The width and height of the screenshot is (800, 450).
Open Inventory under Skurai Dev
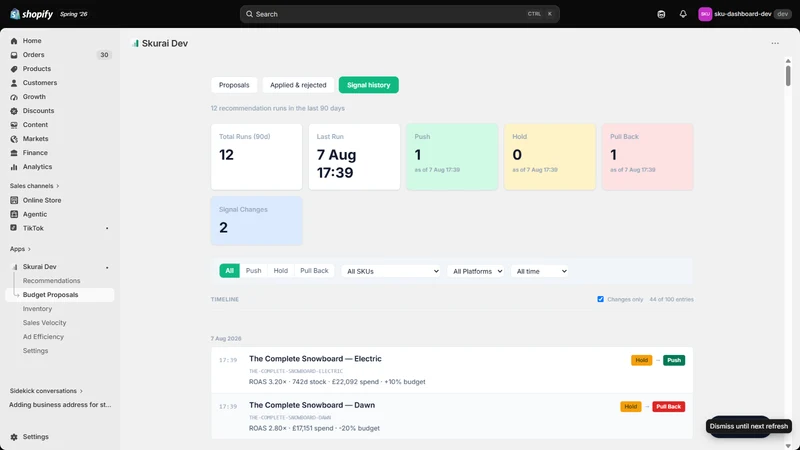click(x=37, y=309)
